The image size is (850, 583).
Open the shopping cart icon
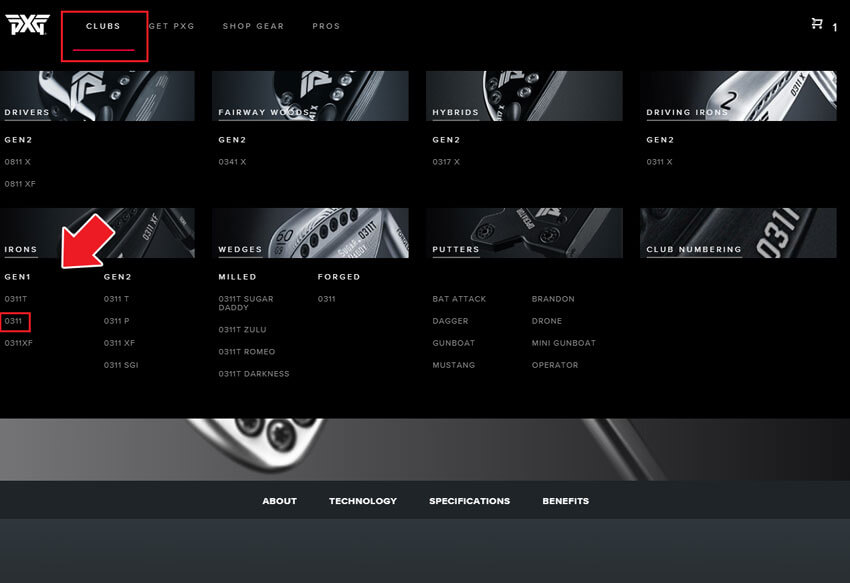(816, 23)
